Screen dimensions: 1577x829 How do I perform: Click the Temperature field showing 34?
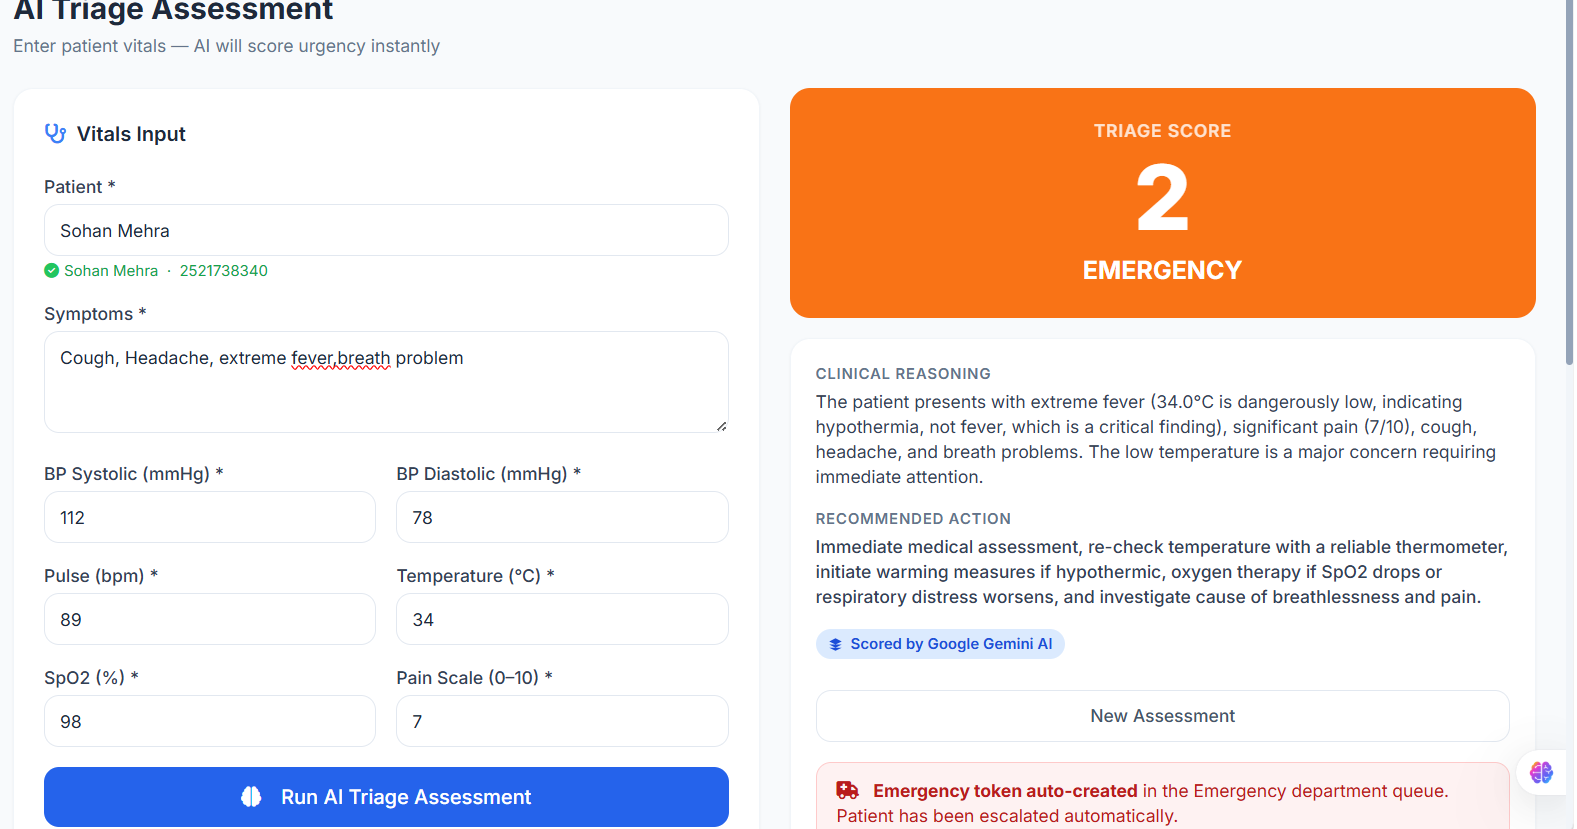(x=562, y=619)
